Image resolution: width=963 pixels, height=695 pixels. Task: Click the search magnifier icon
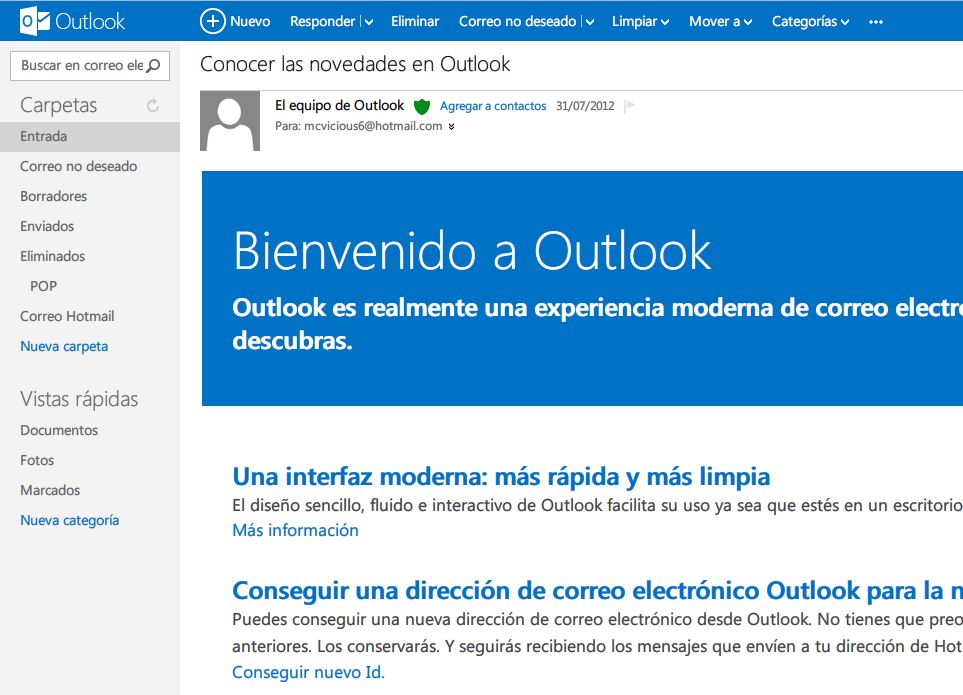tap(153, 66)
